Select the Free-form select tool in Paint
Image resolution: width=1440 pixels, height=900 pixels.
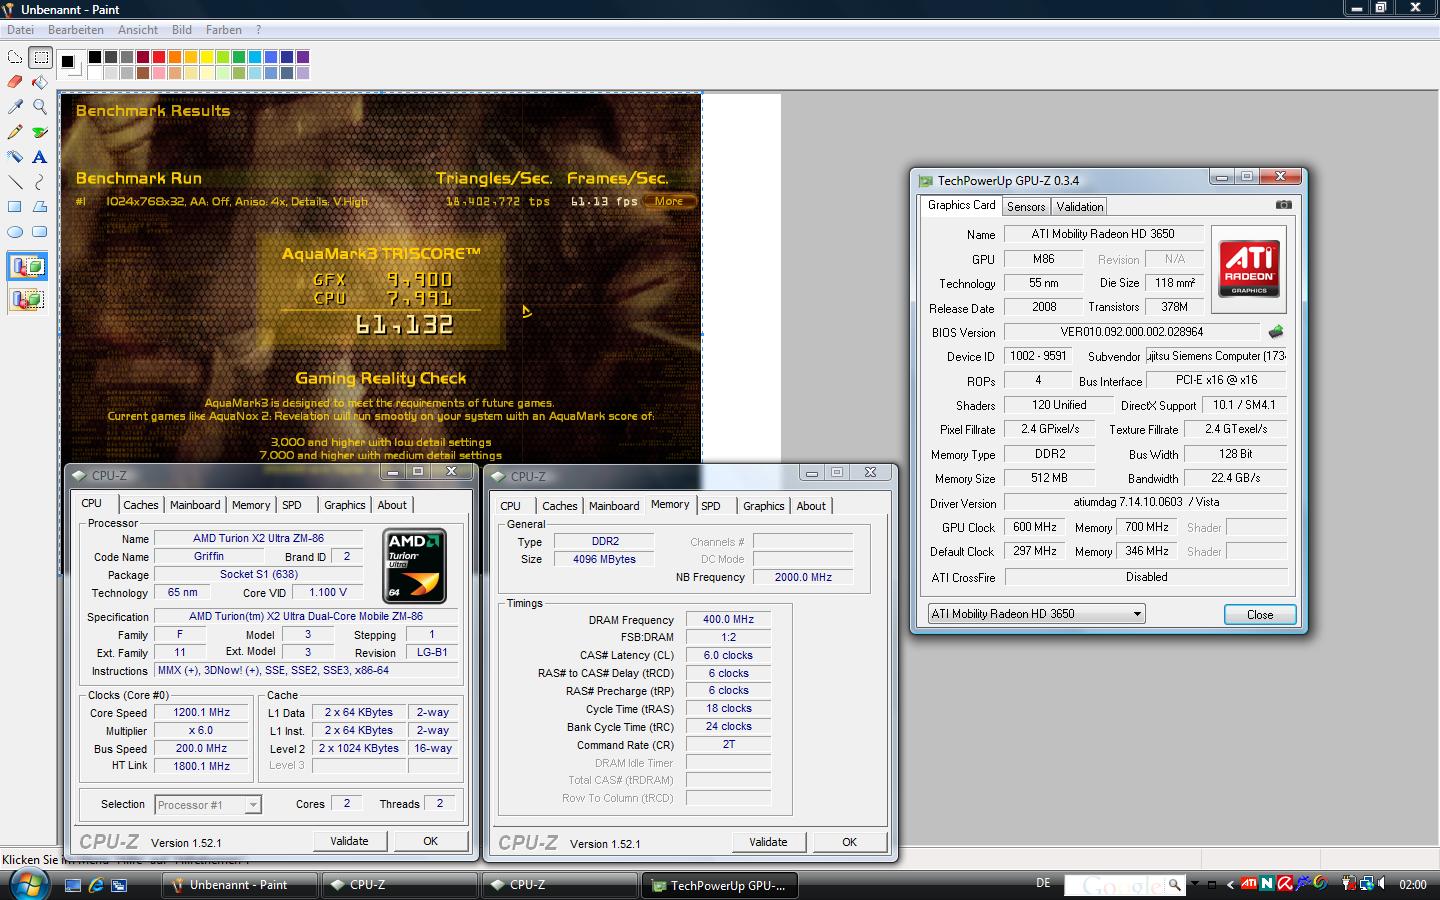coord(15,58)
